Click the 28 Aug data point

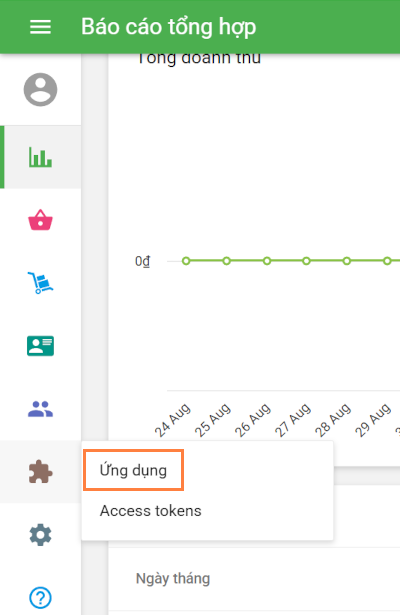tap(347, 261)
